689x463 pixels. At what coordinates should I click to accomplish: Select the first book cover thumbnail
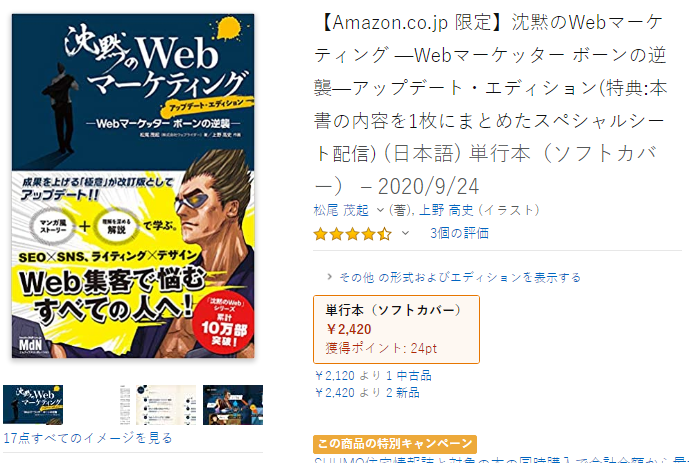click(33, 405)
